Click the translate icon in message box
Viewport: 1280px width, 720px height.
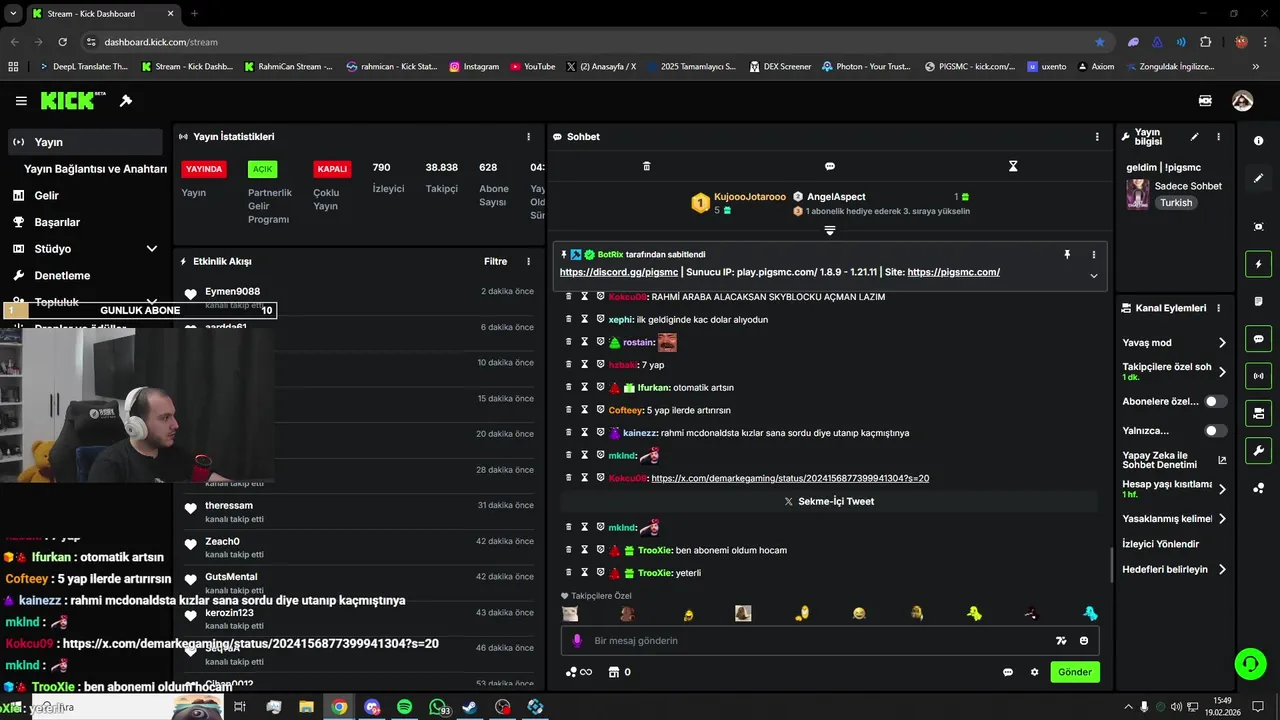click(x=1061, y=641)
